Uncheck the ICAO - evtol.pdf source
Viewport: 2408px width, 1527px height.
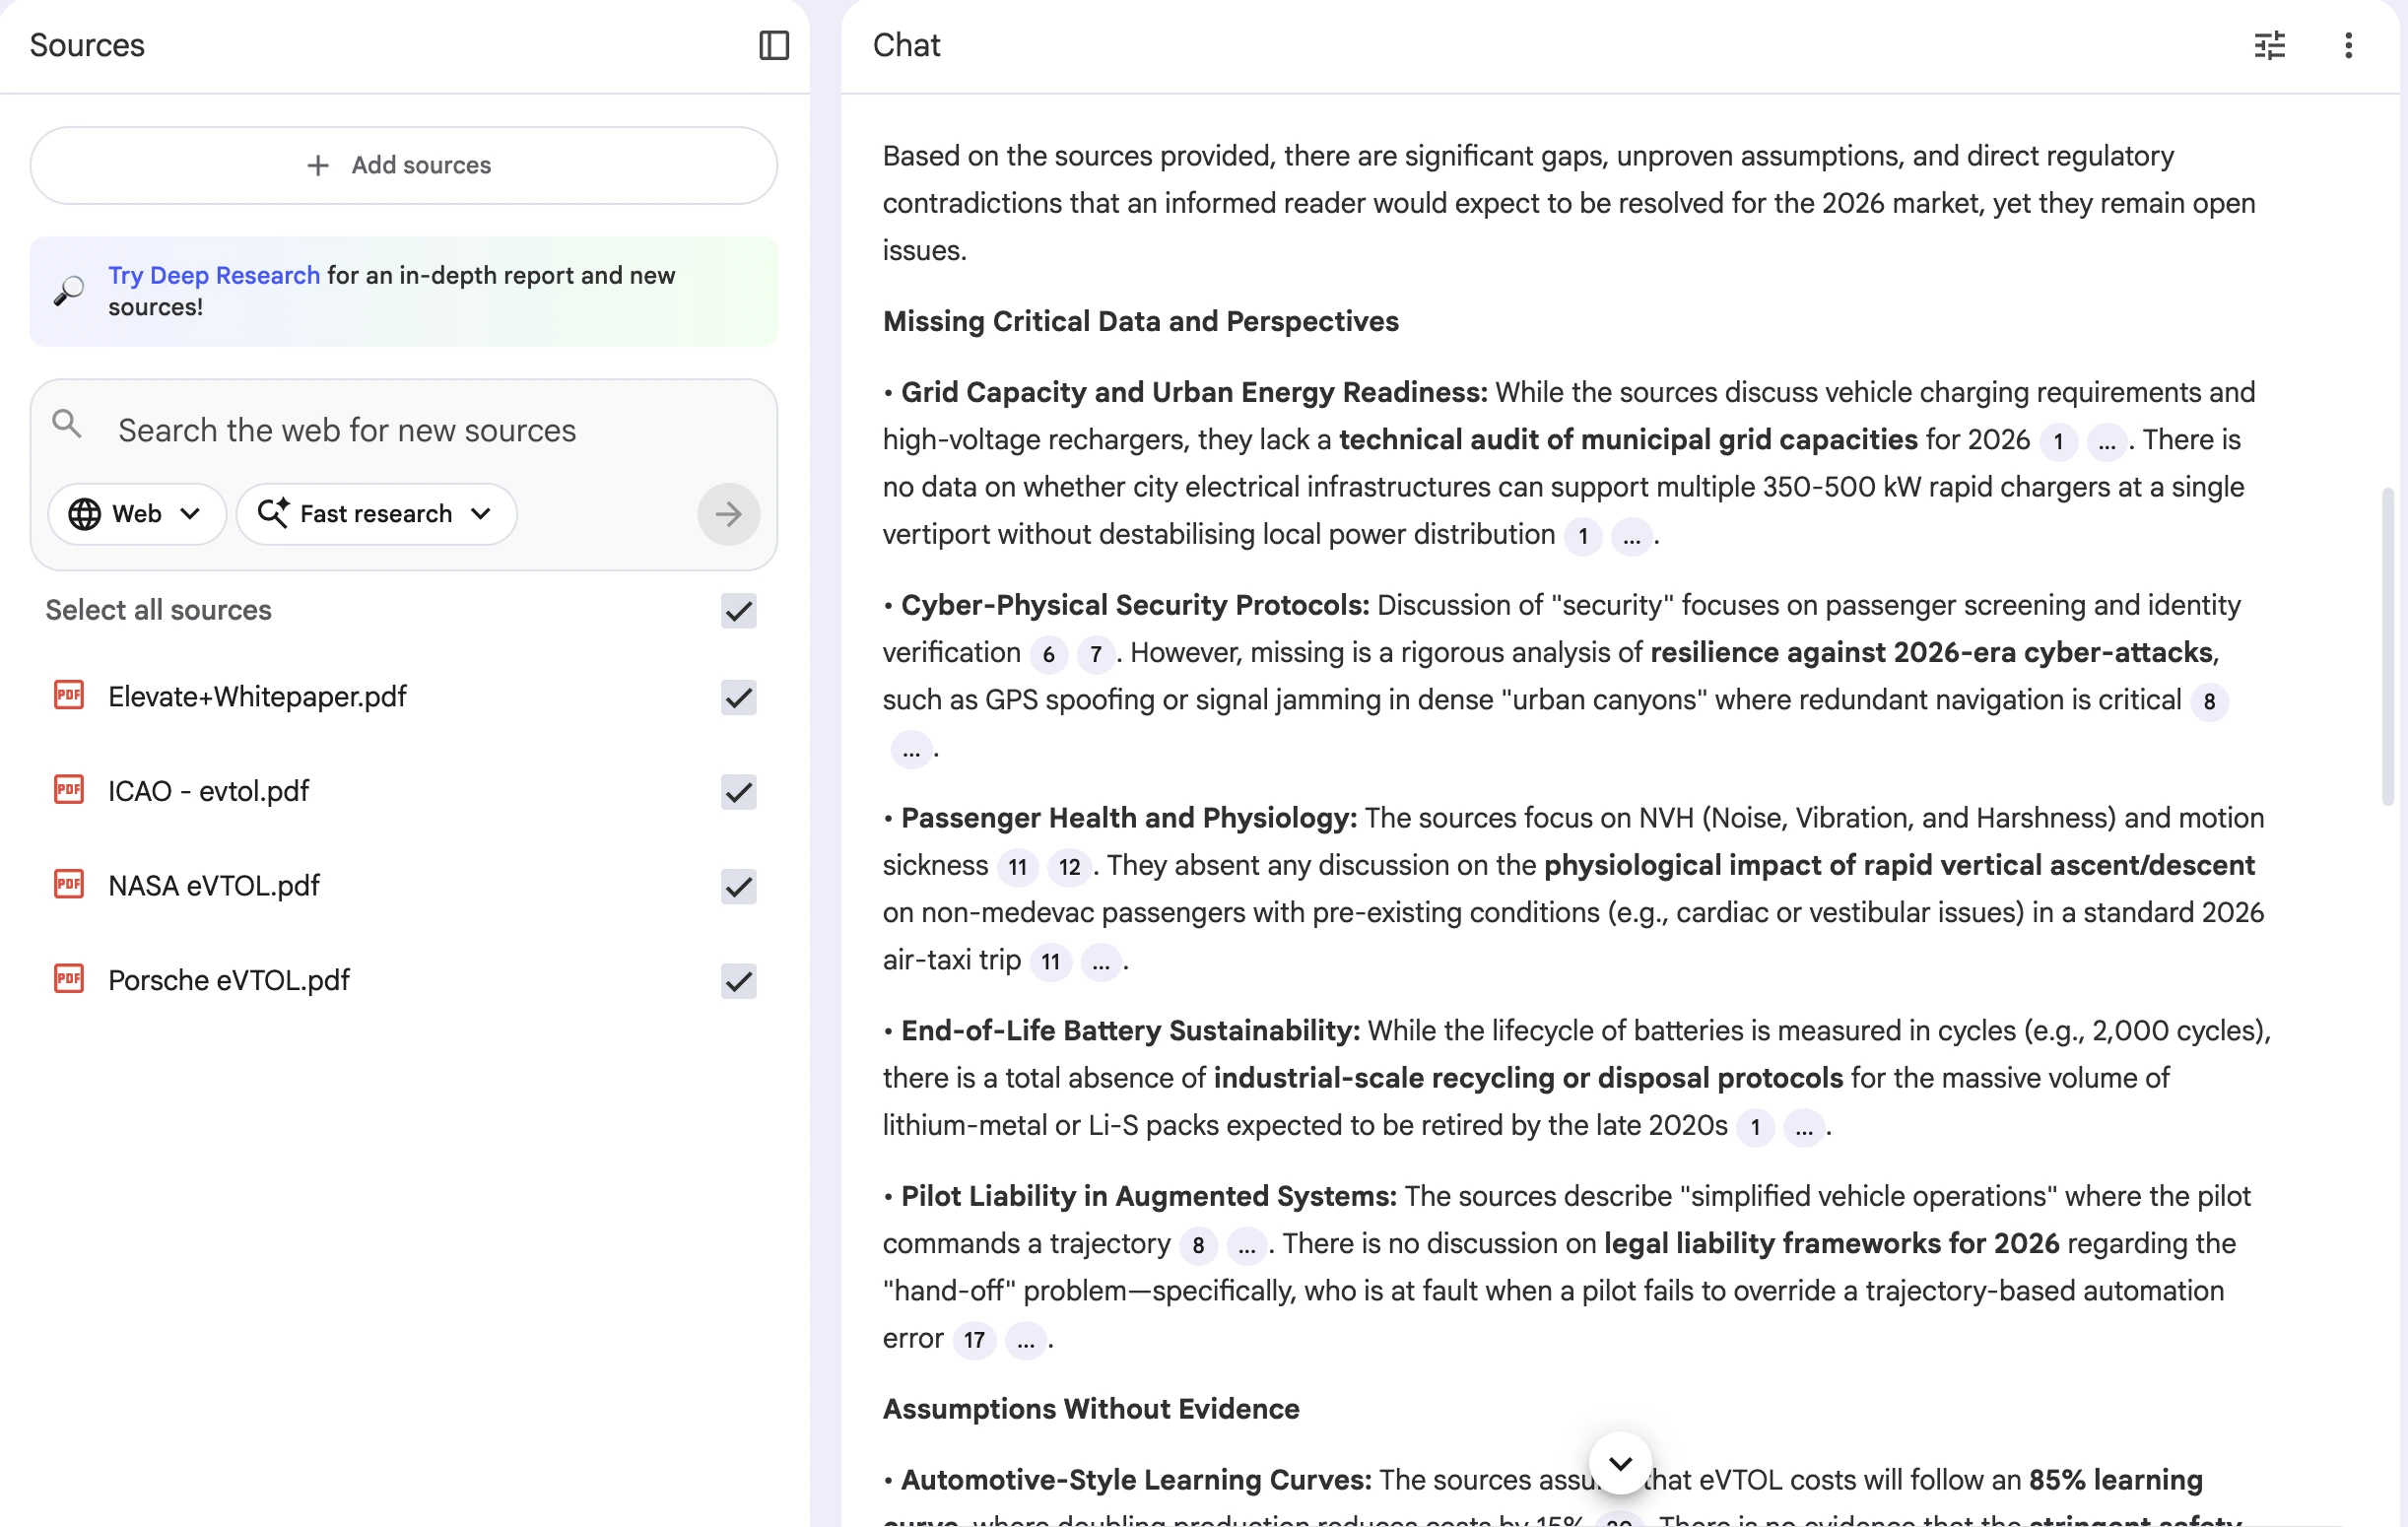pos(738,792)
